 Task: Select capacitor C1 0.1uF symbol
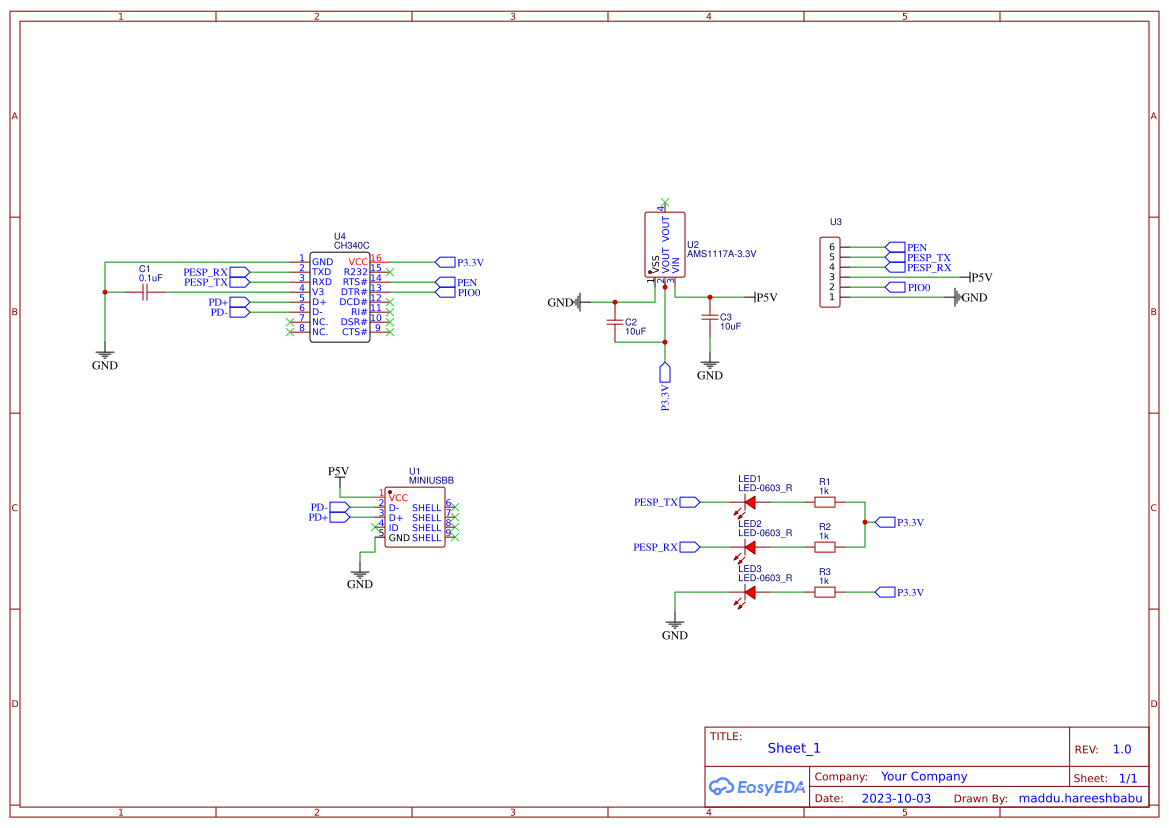pos(145,292)
